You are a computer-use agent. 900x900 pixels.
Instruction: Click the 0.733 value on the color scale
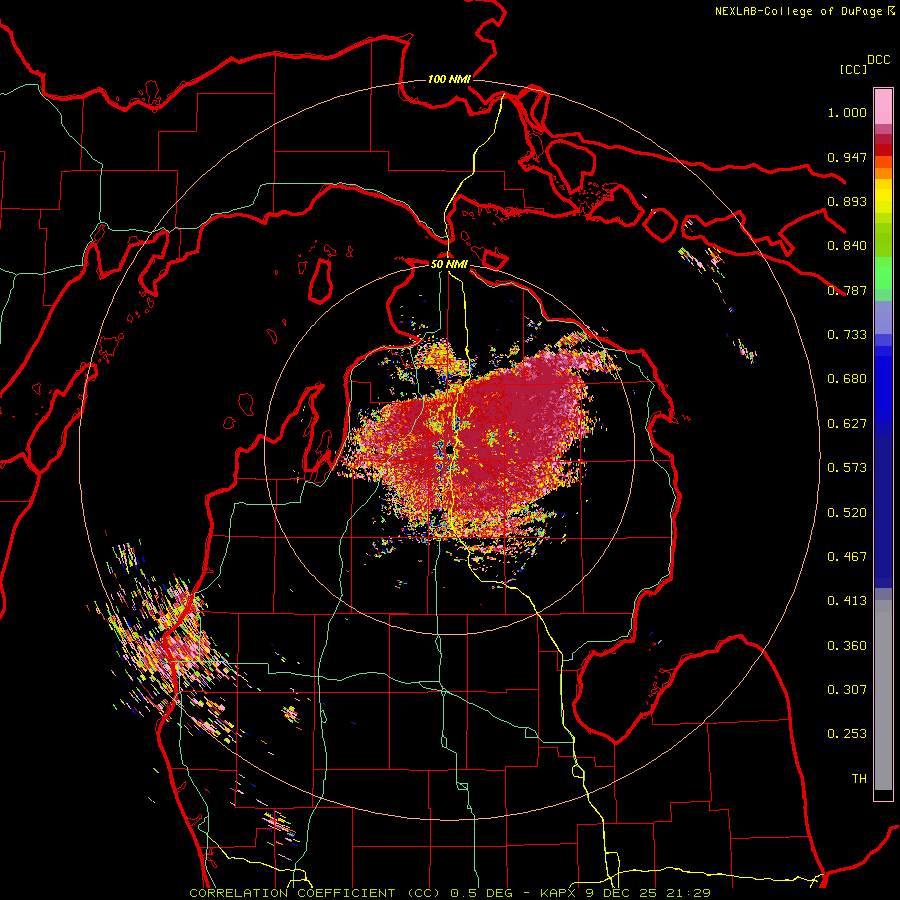click(847, 335)
